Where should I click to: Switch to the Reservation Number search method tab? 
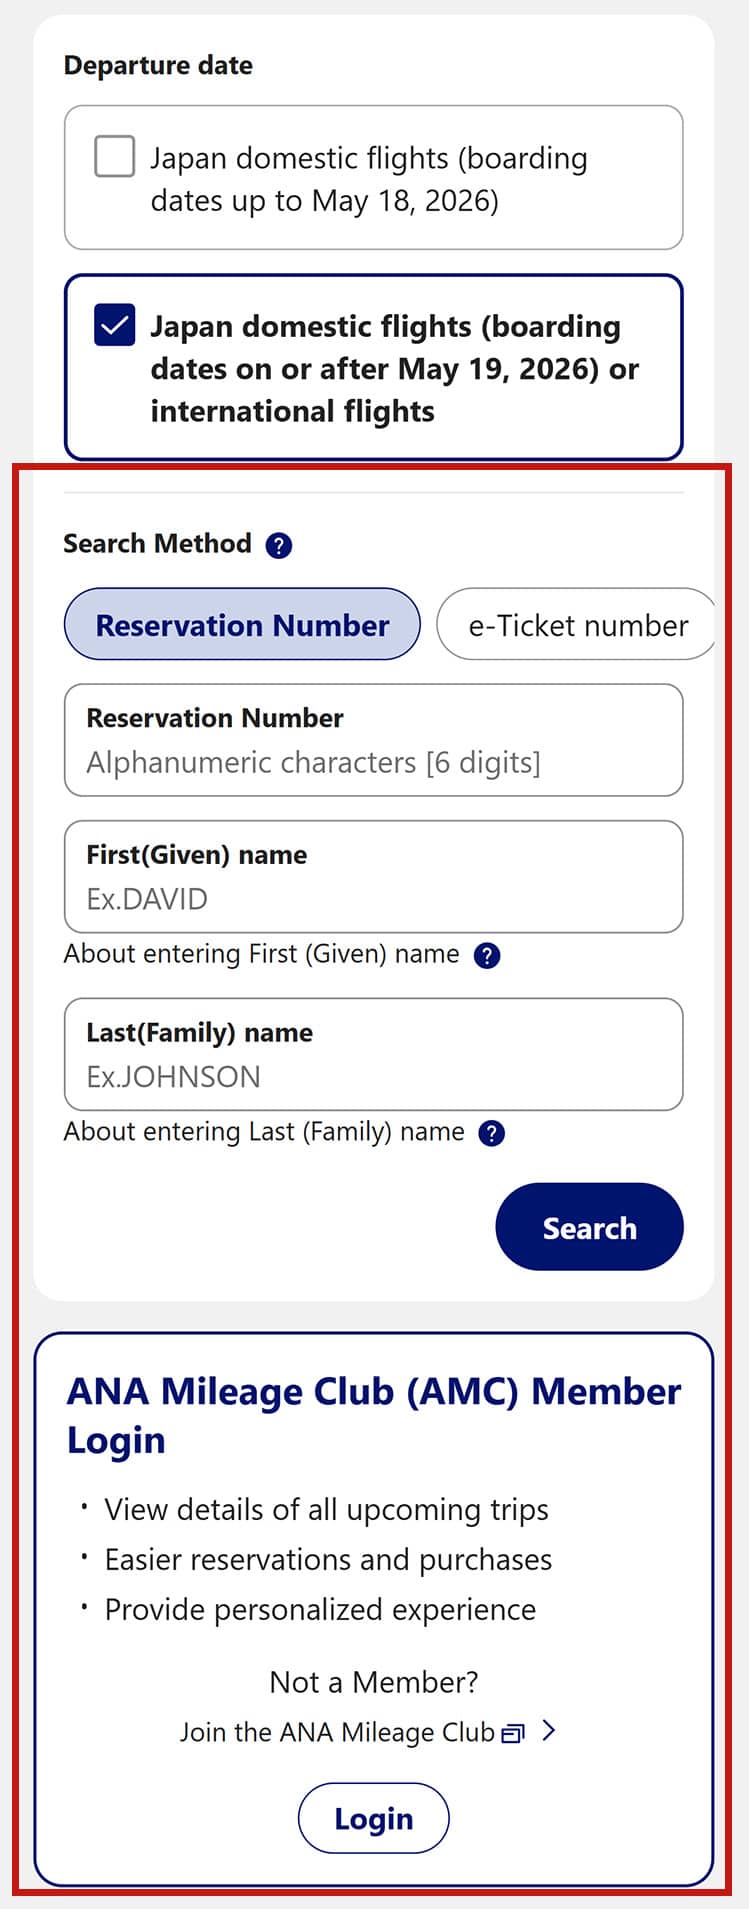click(x=242, y=625)
